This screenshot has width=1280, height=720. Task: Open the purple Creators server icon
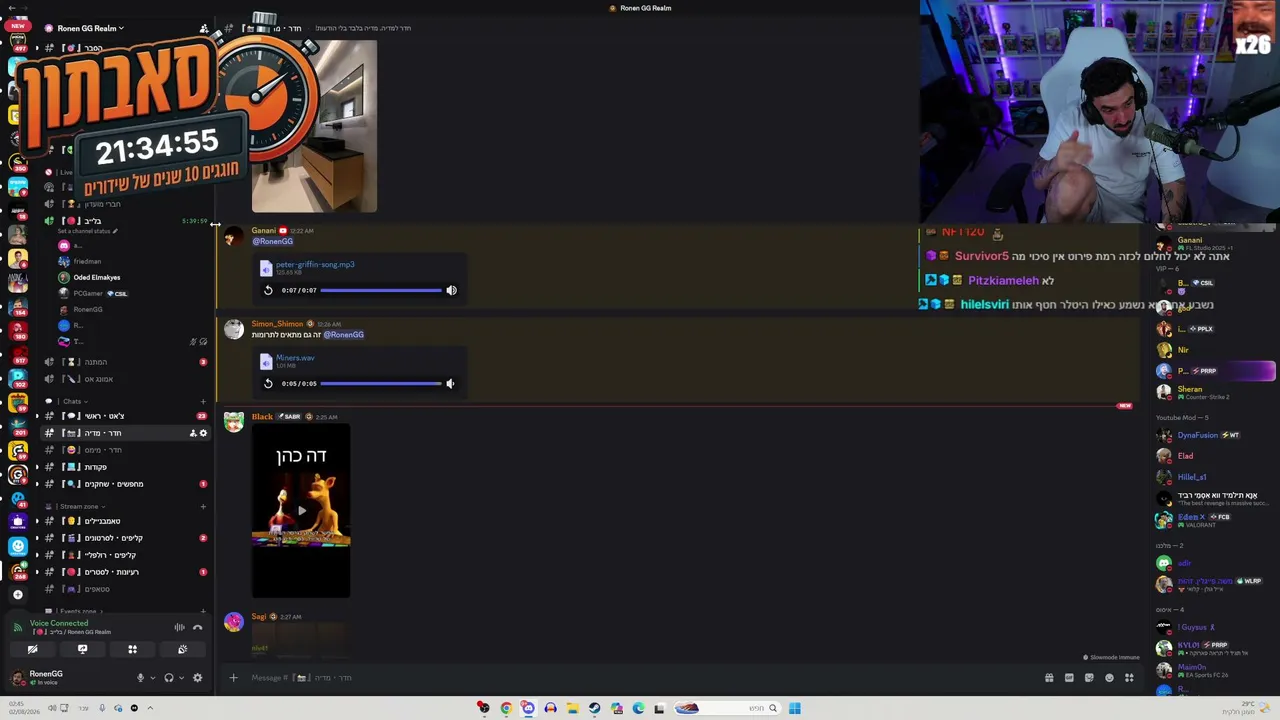(x=17, y=522)
